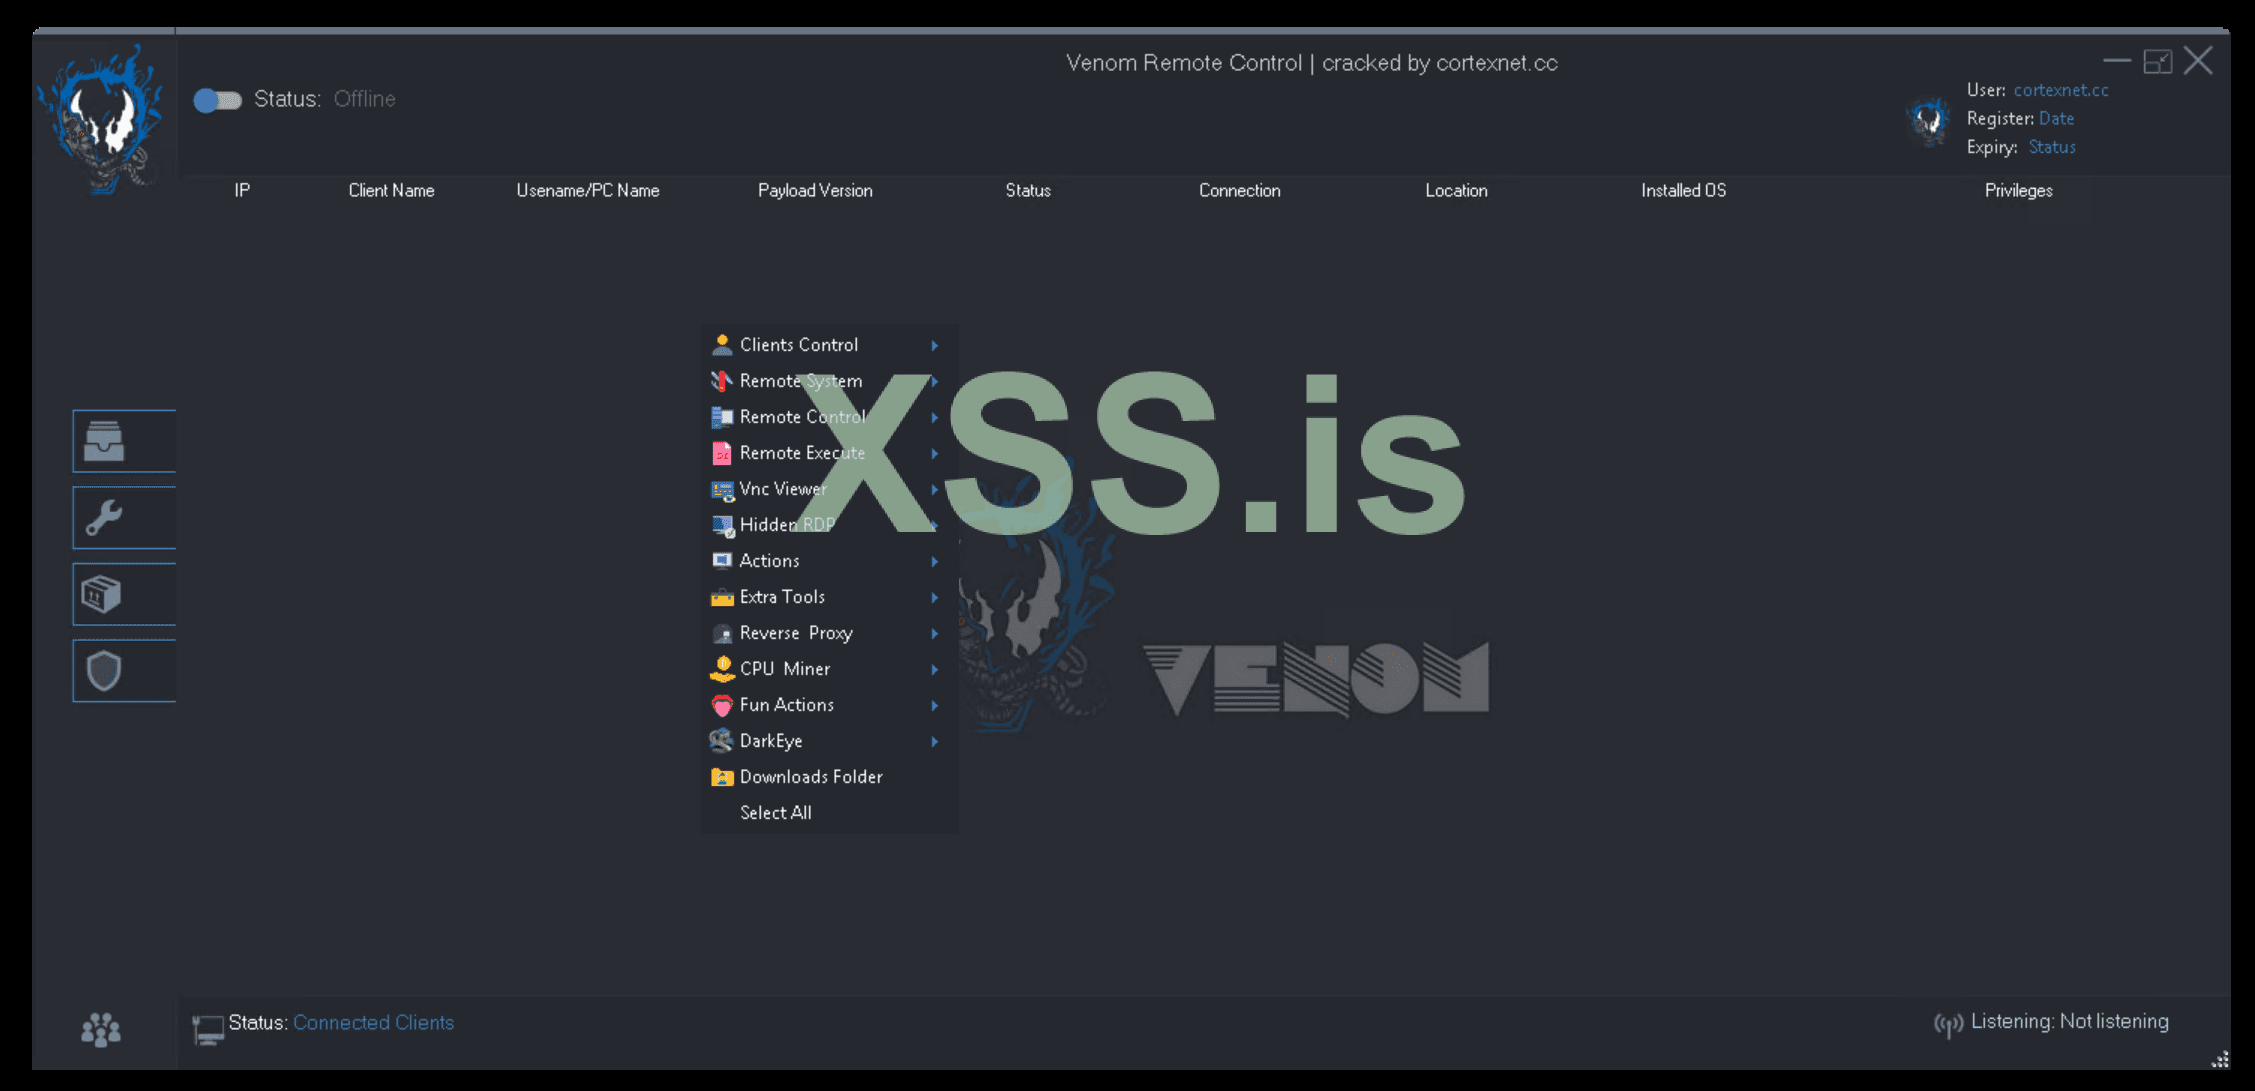2255x1091 pixels.
Task: Open the Reverse Proxy menu entry
Action: (796, 633)
